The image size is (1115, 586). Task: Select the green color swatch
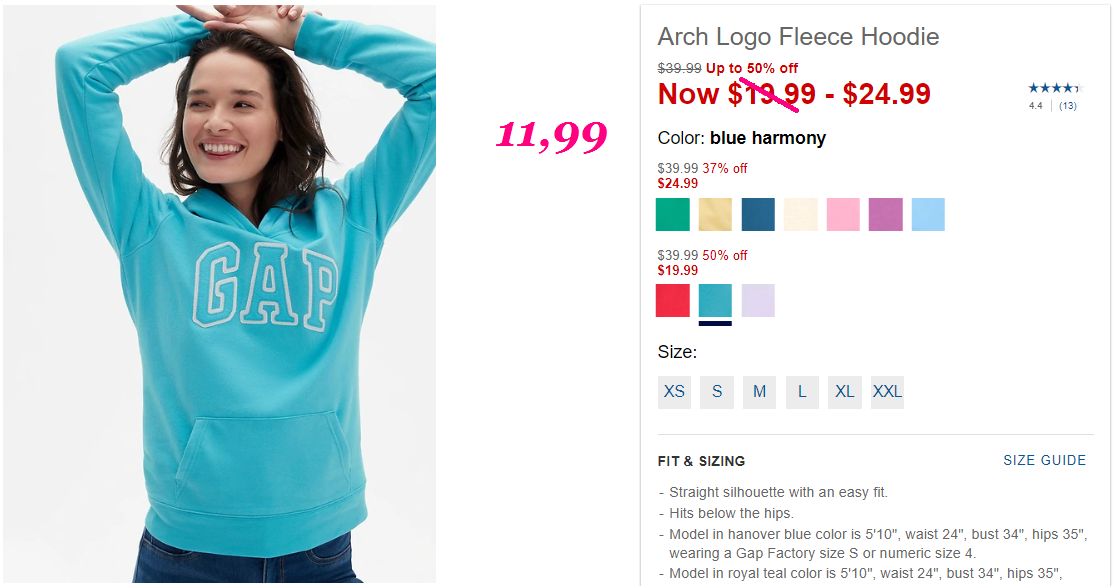[672, 214]
